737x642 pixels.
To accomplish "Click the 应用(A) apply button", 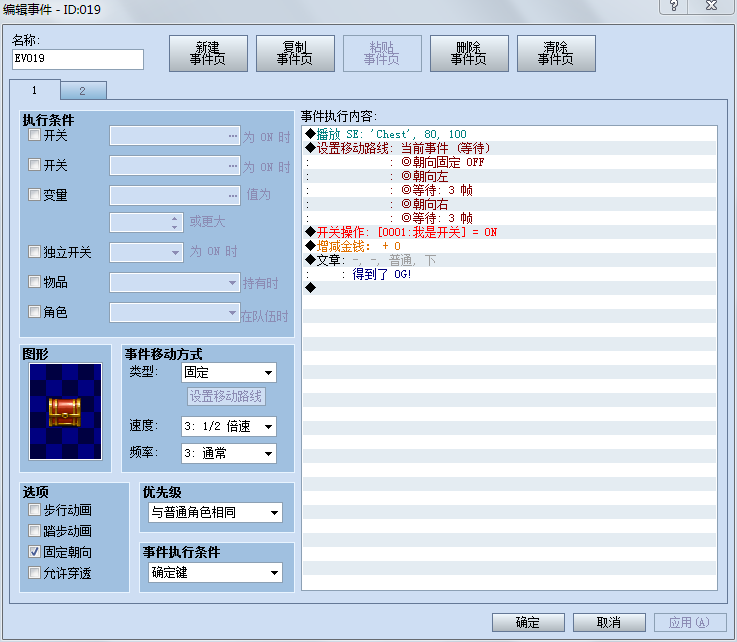I will (x=690, y=622).
